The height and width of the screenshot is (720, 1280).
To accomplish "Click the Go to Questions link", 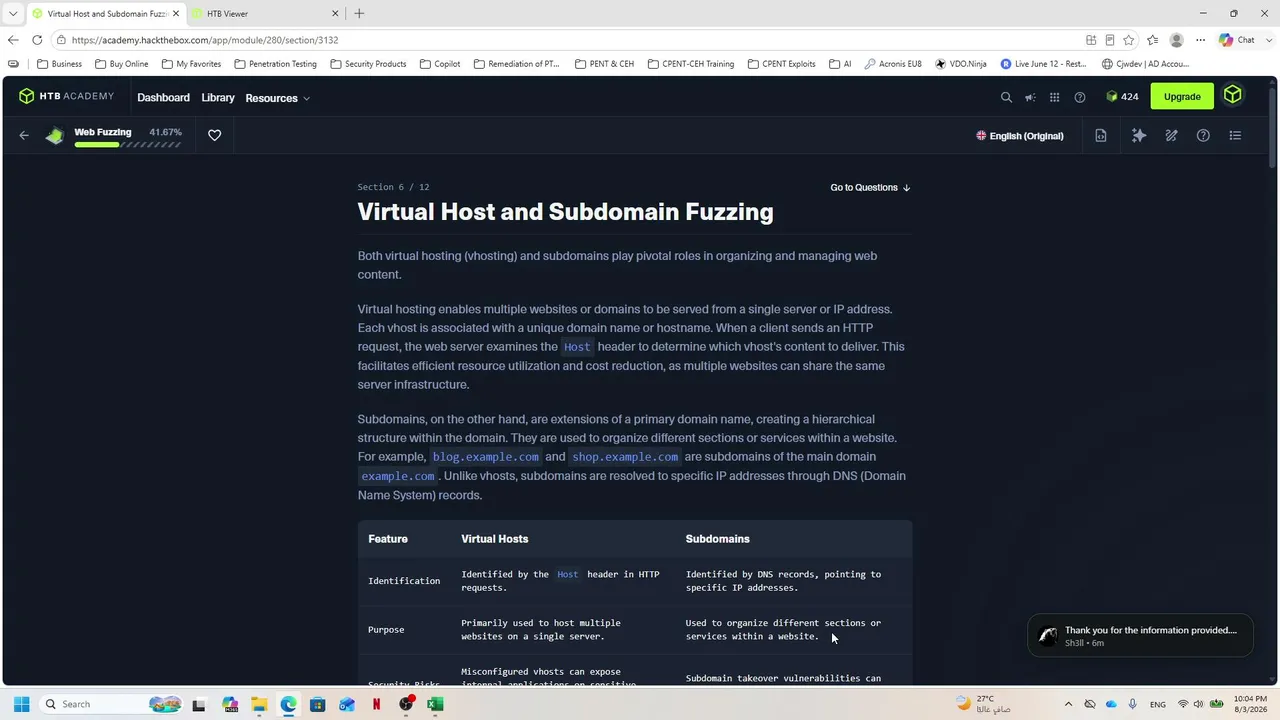I will 870,187.
